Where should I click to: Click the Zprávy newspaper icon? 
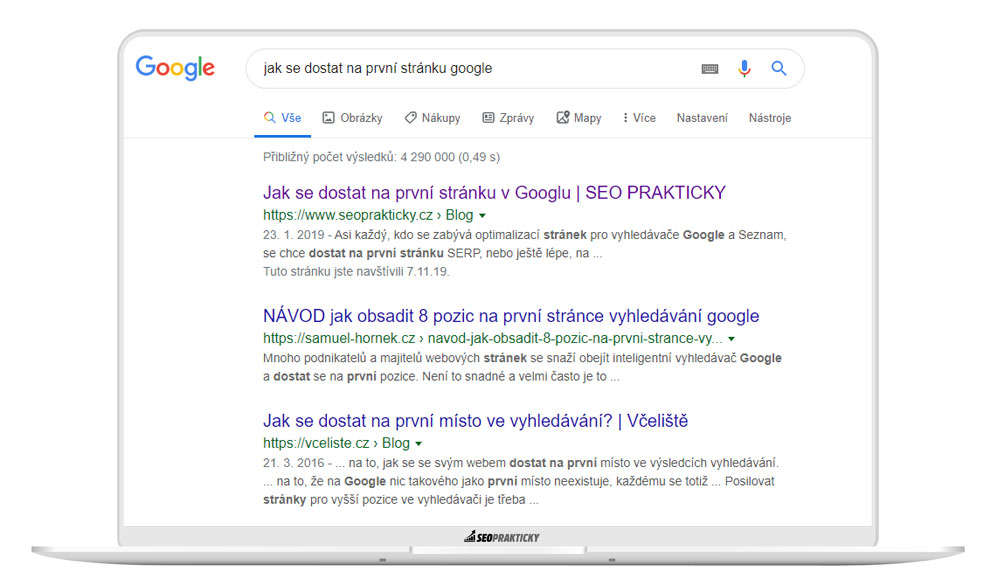(488, 117)
